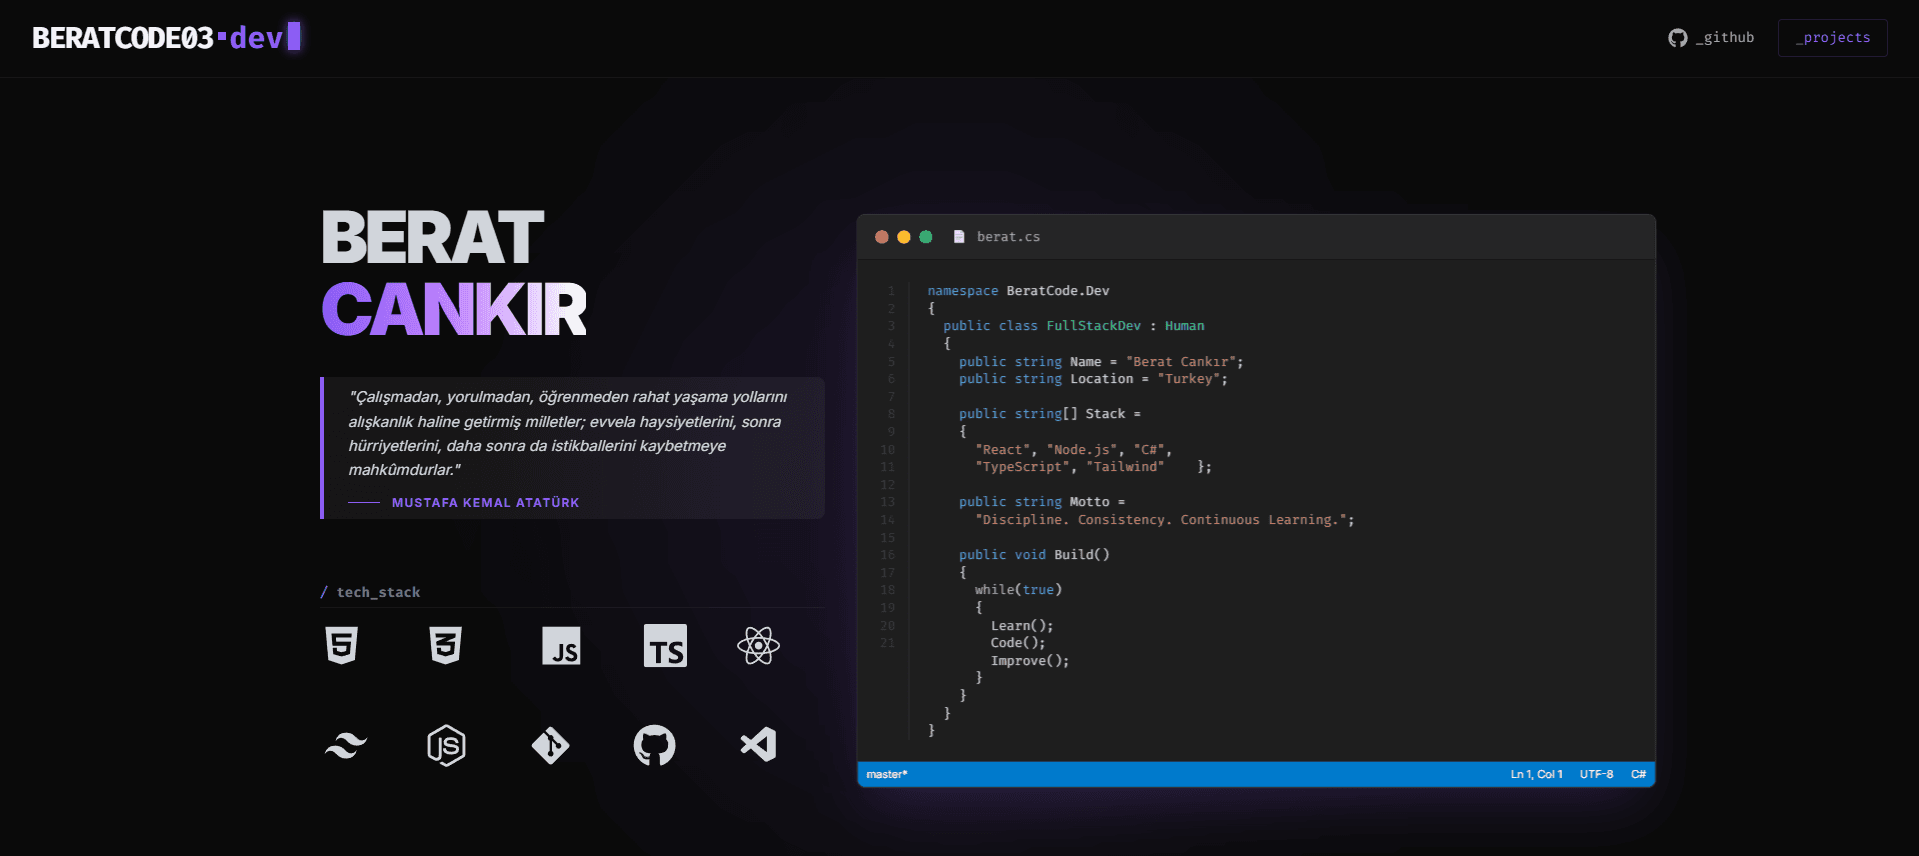Image resolution: width=1919 pixels, height=856 pixels.
Task: Click the 'Improve();' code line
Action: click(1030, 661)
